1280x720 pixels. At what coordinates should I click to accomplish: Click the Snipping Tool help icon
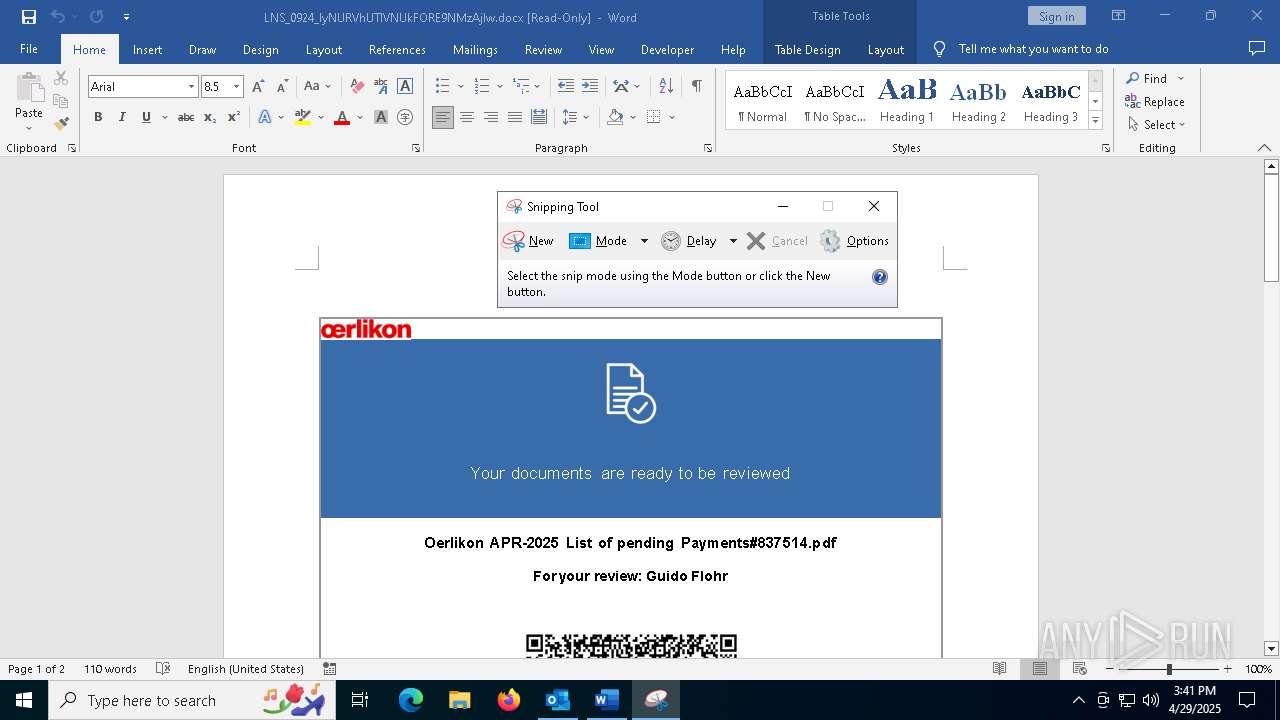(x=880, y=277)
